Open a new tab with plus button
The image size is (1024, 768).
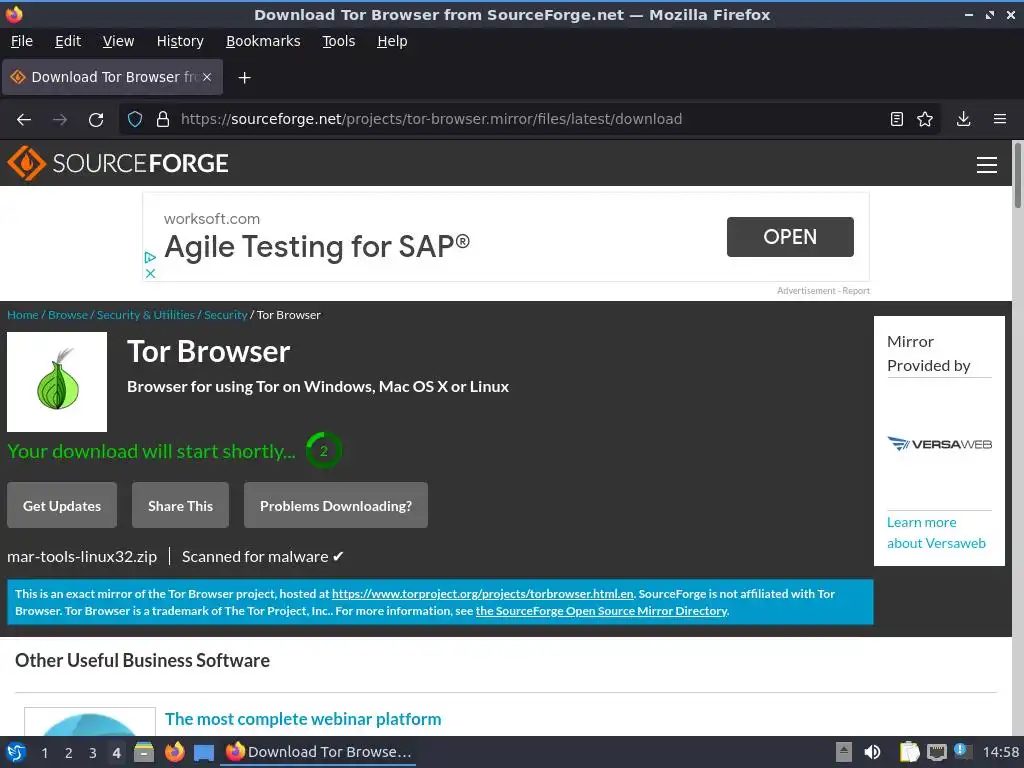pos(244,77)
